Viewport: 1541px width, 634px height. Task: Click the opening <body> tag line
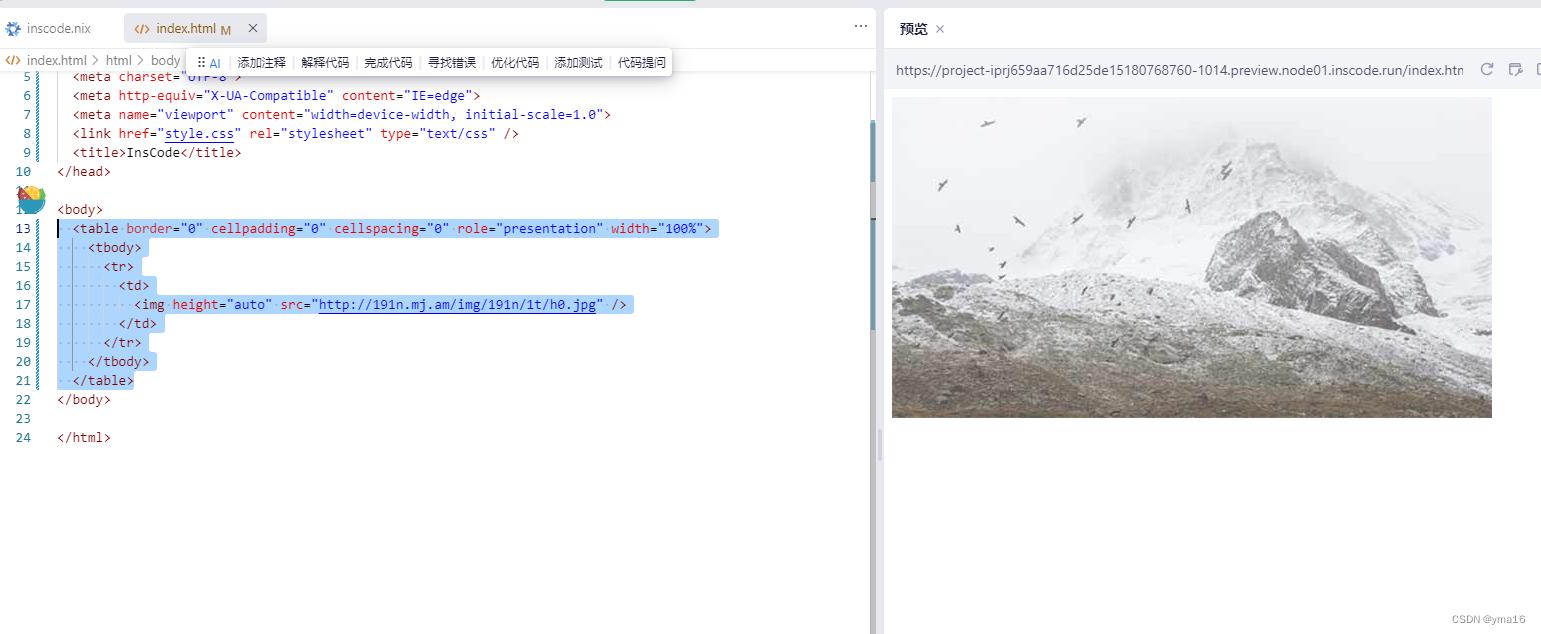point(80,209)
